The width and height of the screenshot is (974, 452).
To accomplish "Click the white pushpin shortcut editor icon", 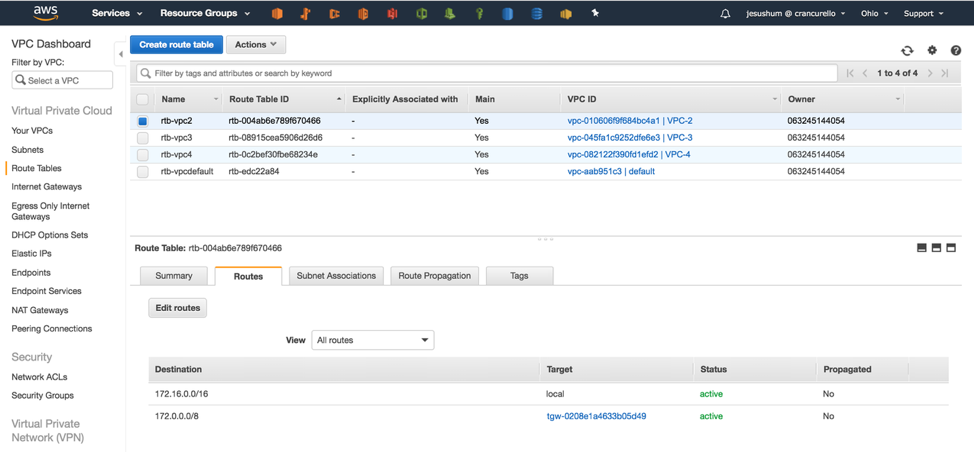I will (595, 13).
